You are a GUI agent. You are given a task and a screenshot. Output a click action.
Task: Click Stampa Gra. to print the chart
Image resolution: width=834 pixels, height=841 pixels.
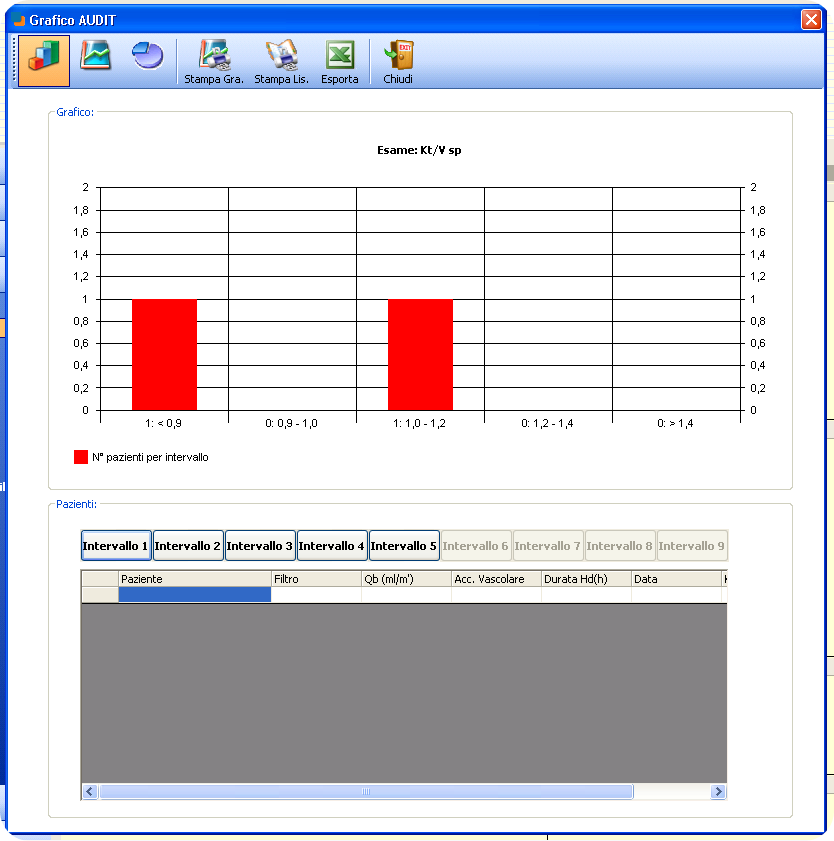coord(213,62)
